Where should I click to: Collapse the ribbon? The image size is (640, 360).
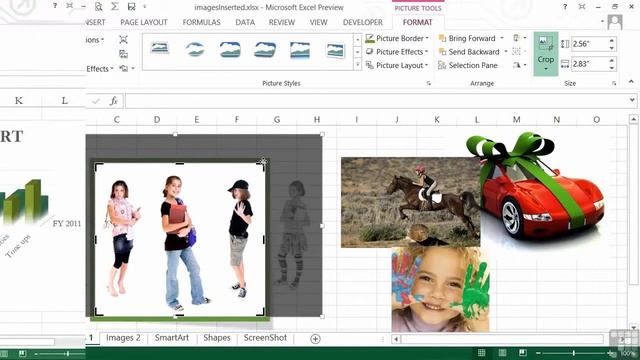click(631, 82)
